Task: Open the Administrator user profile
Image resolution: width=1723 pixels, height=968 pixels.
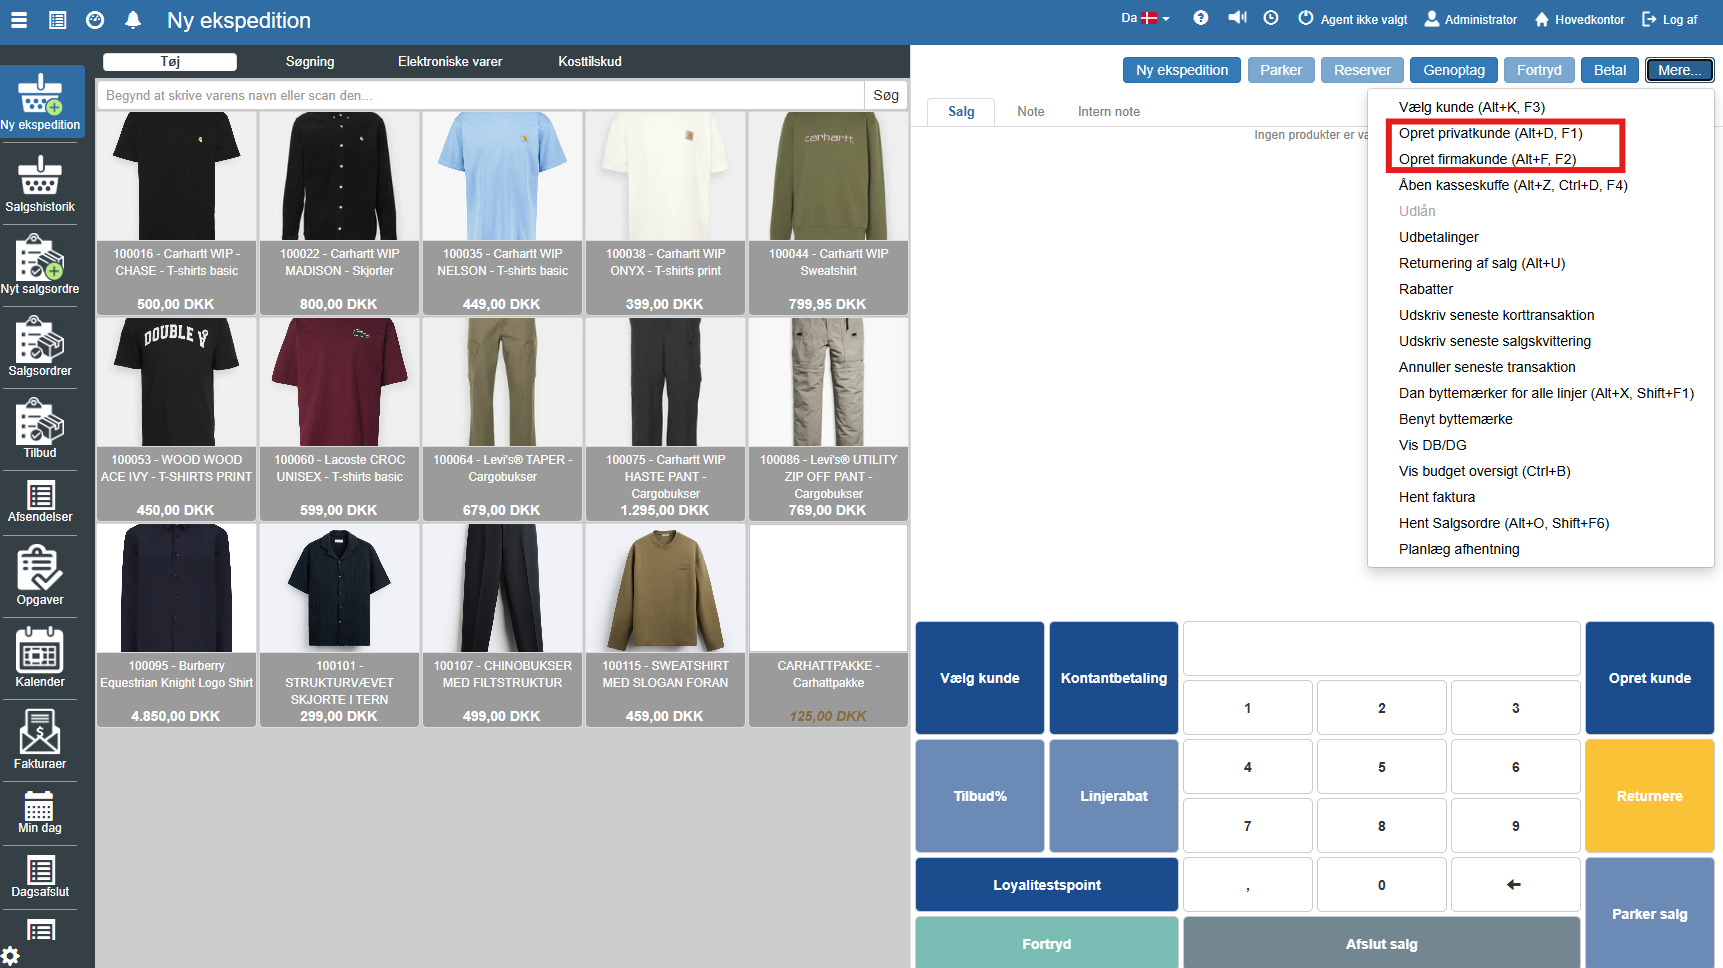Action: [x=1470, y=19]
